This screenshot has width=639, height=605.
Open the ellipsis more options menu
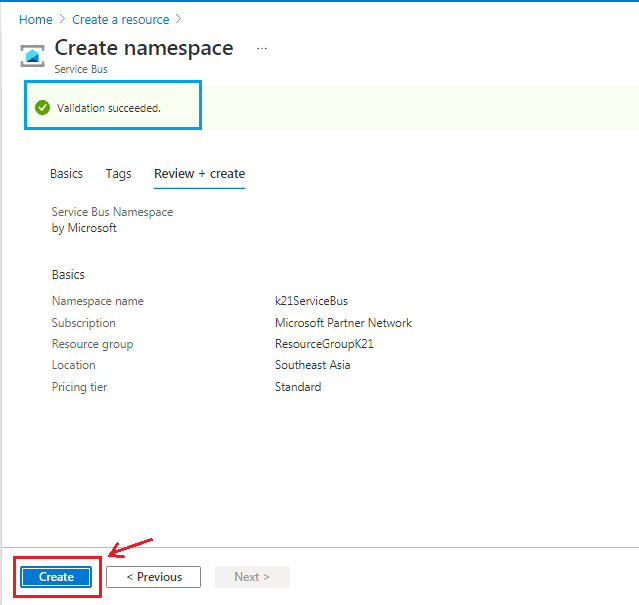tap(262, 48)
